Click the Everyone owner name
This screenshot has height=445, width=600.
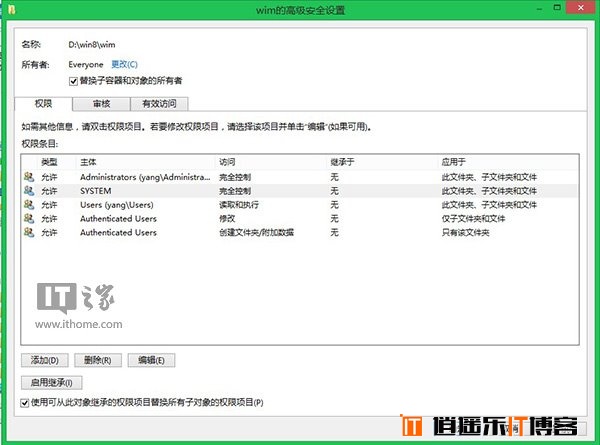86,64
